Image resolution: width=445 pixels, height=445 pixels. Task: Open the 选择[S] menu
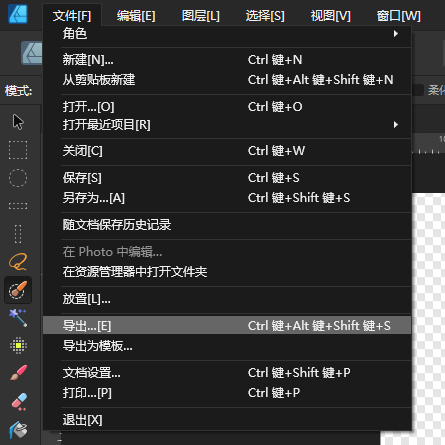click(265, 16)
